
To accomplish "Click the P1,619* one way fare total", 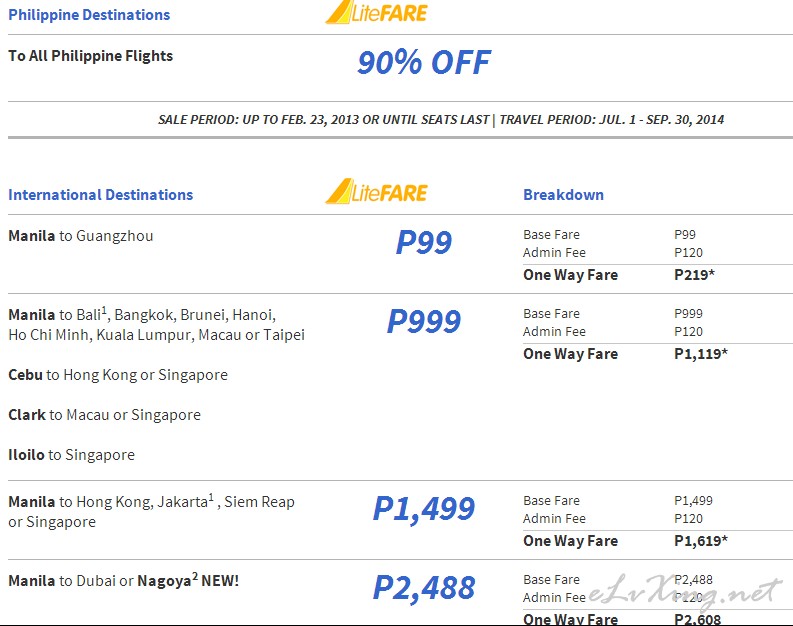I will coord(701,541).
